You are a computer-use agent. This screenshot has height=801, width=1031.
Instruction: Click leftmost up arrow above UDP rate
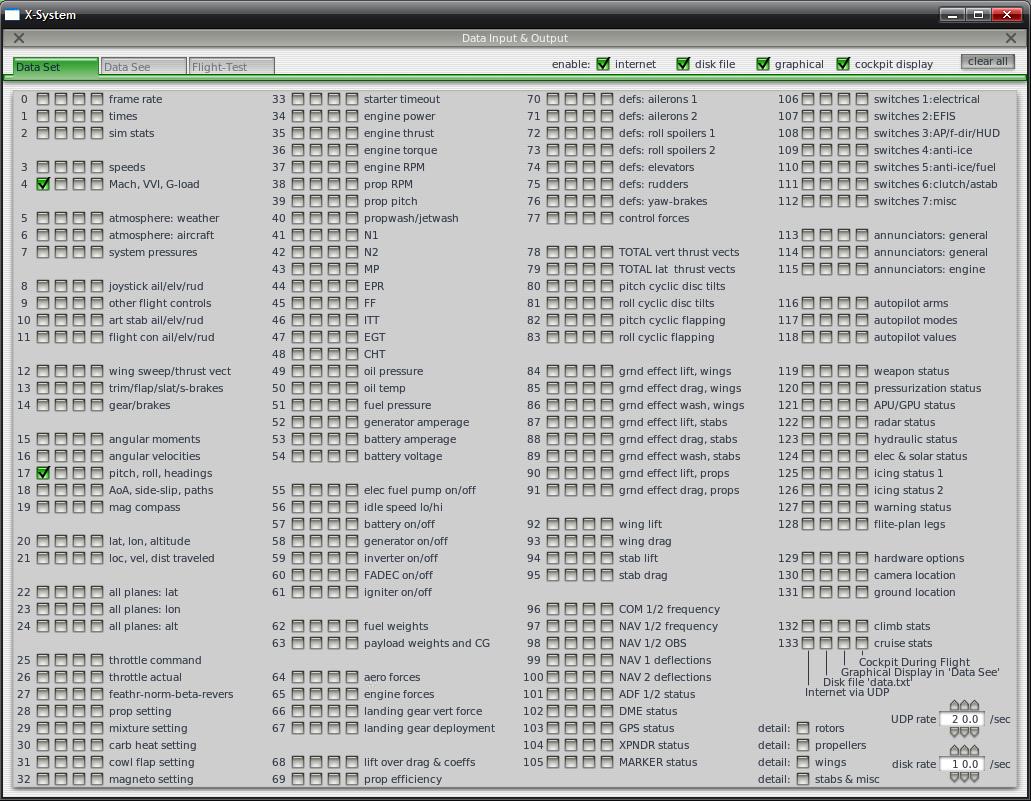[954, 706]
